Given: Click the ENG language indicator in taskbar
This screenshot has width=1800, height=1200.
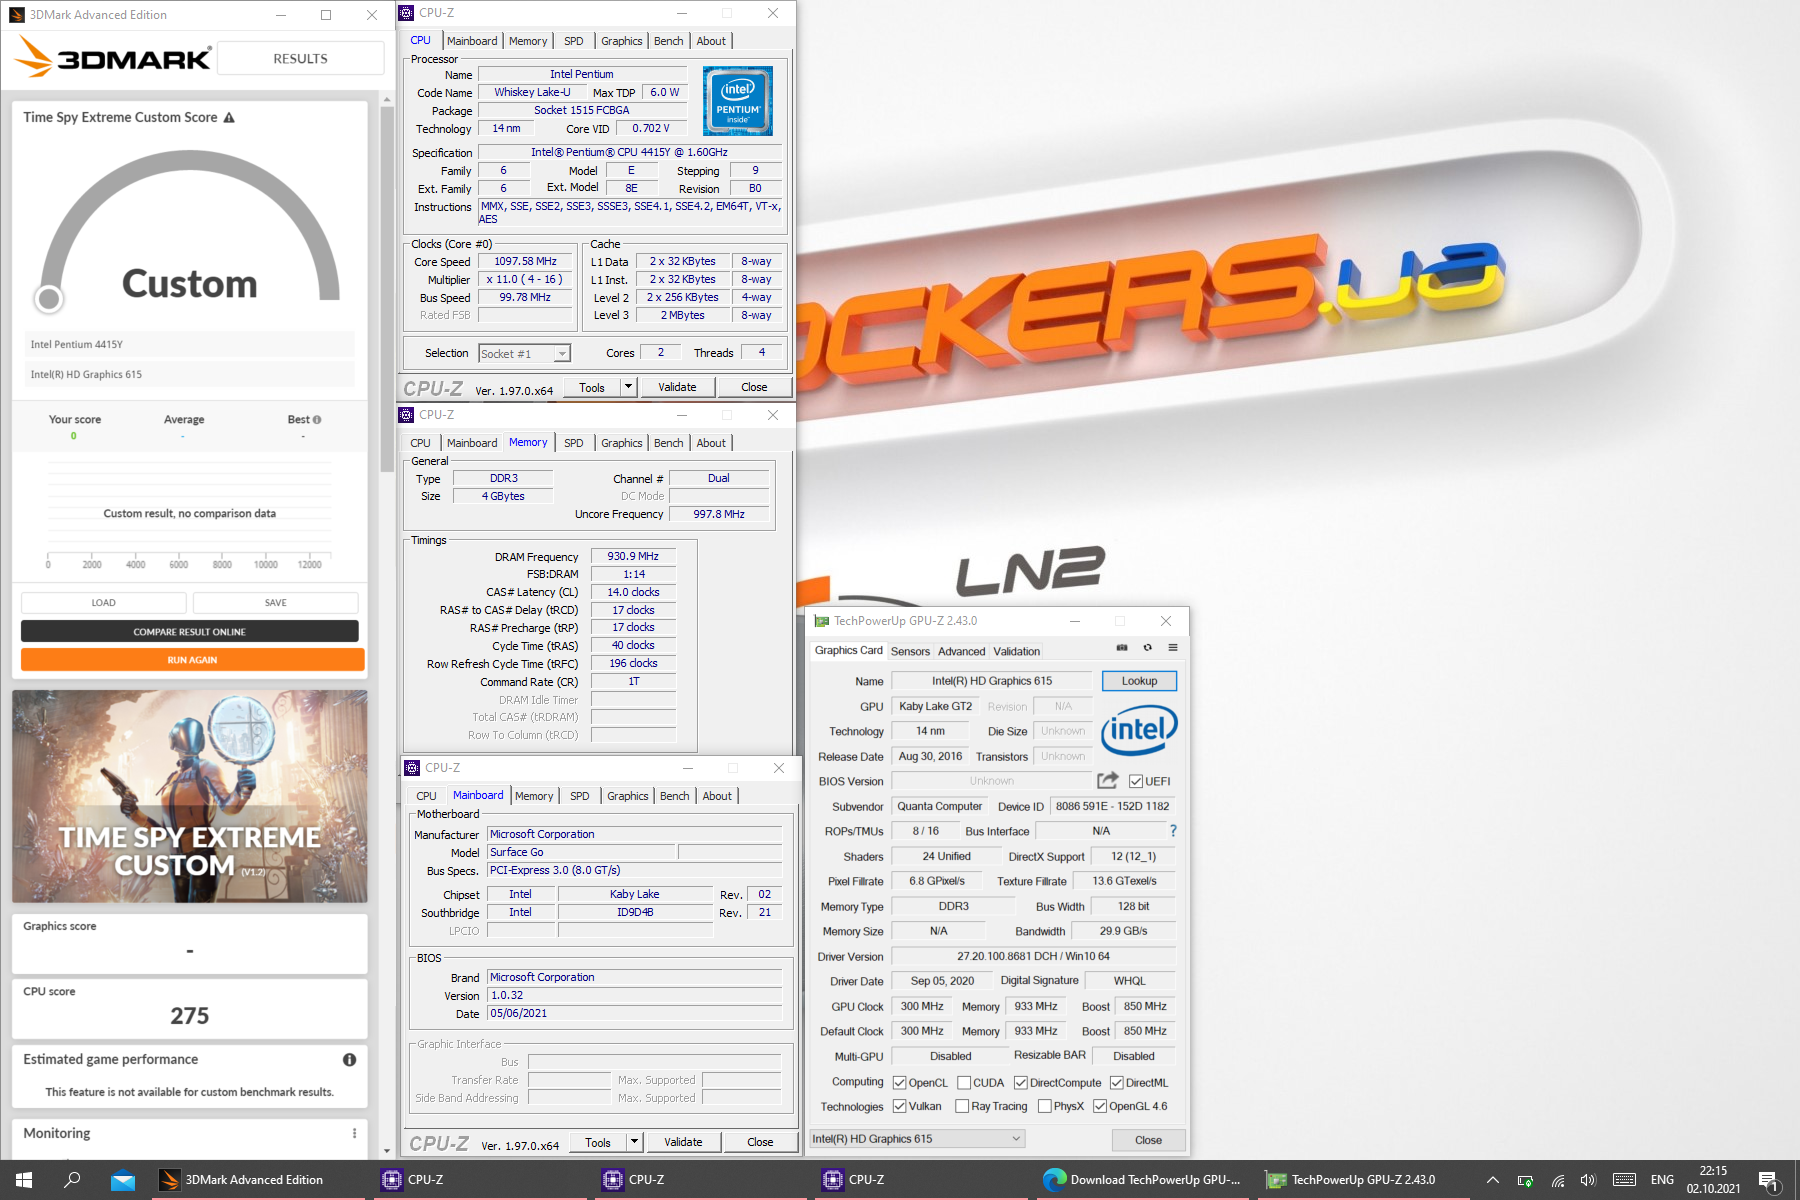Looking at the screenshot, I should 1662,1180.
